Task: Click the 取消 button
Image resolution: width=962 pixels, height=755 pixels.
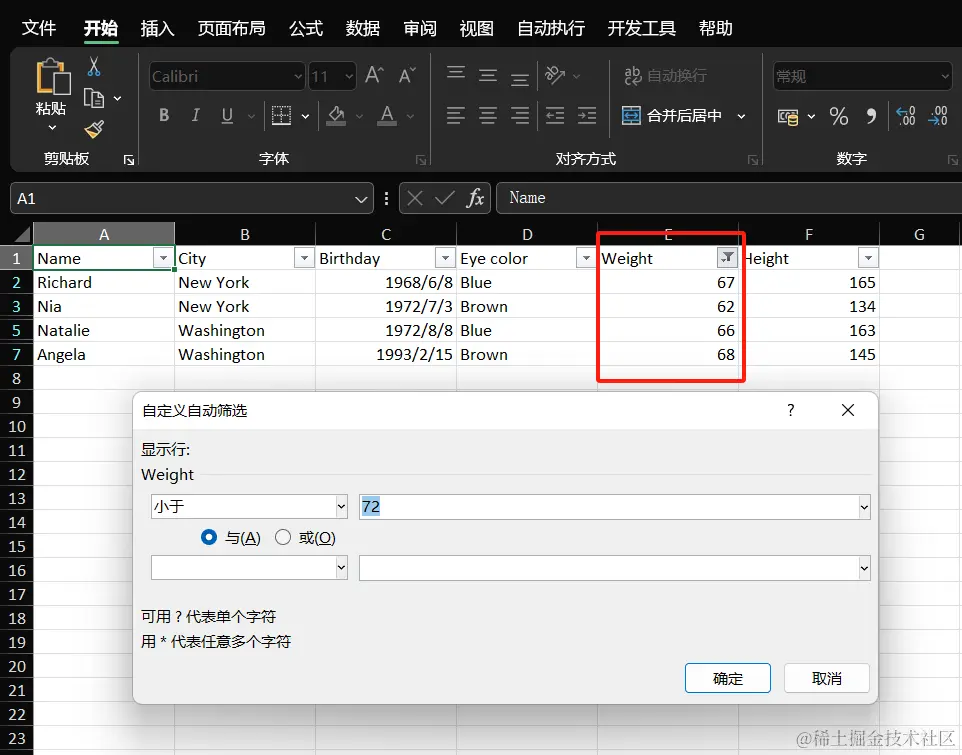Action: 826,678
